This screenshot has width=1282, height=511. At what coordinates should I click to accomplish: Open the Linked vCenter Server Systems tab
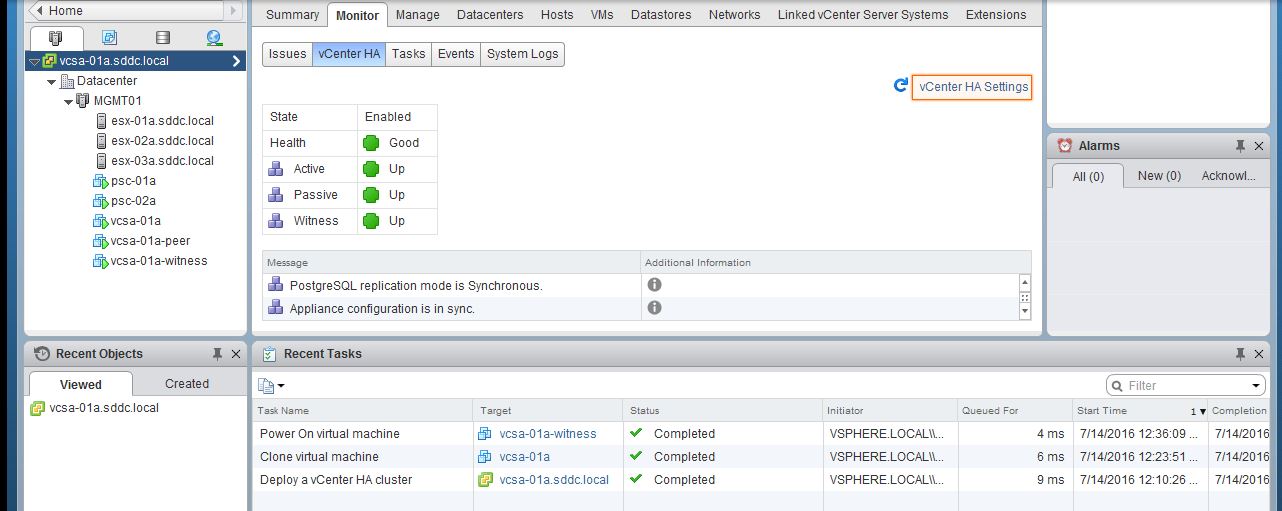(x=862, y=15)
